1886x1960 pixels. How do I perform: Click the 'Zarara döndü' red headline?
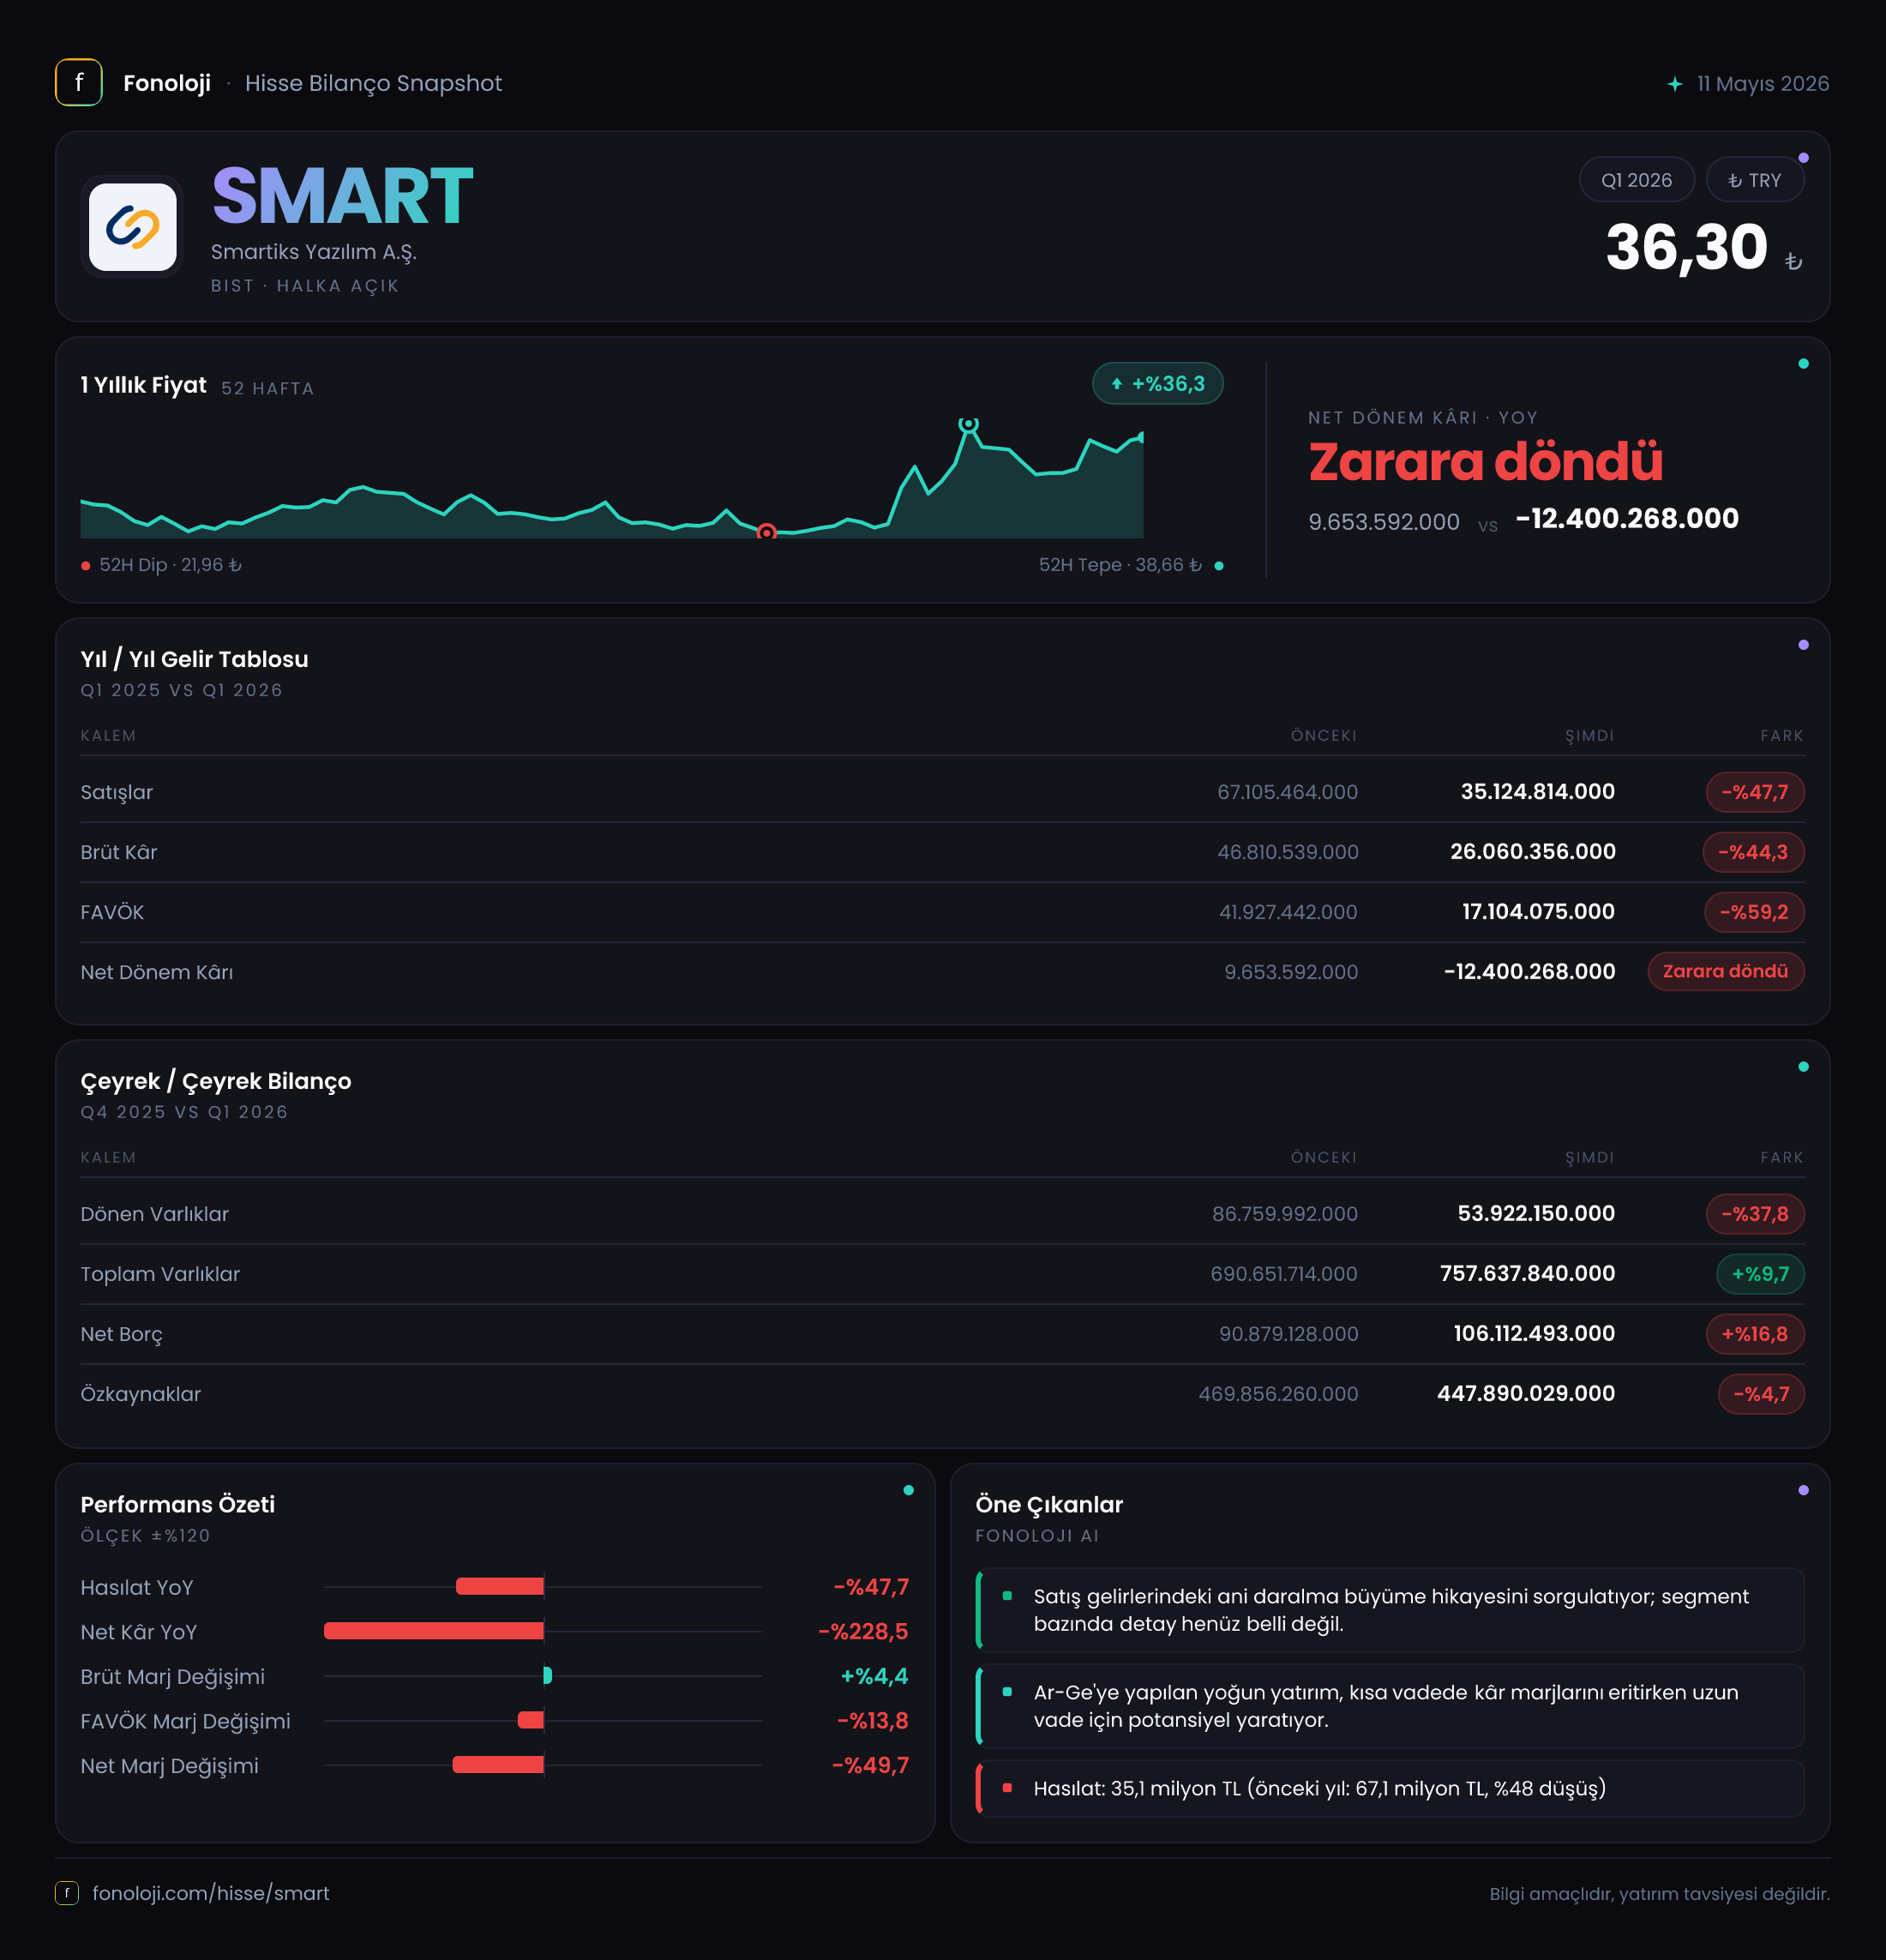tap(1486, 462)
